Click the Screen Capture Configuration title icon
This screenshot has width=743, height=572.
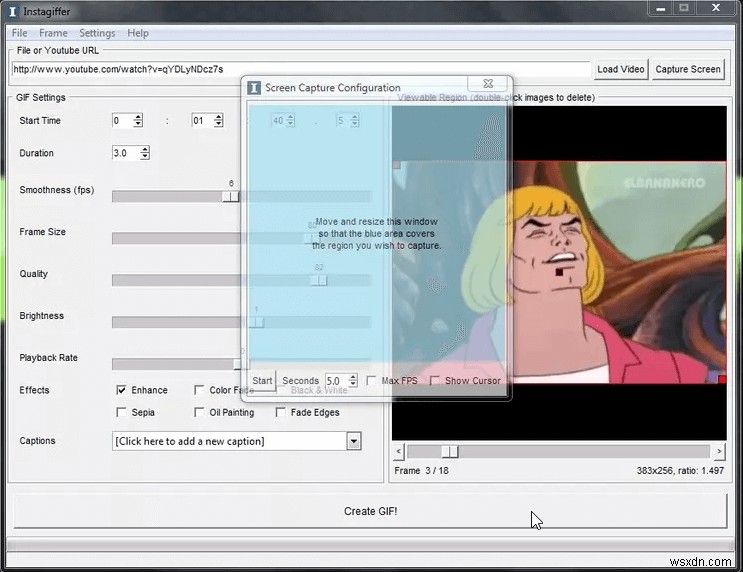click(x=254, y=88)
